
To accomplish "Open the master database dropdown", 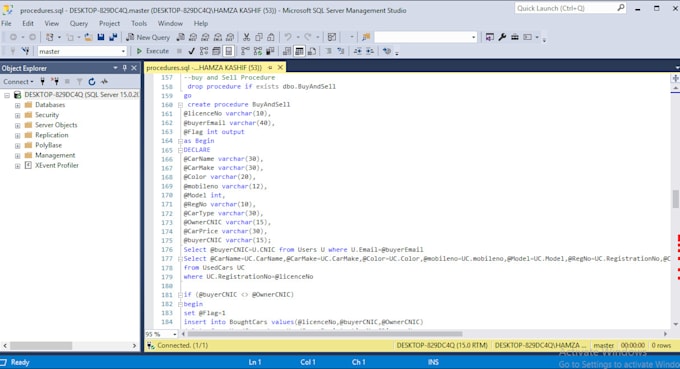I will [123, 51].
